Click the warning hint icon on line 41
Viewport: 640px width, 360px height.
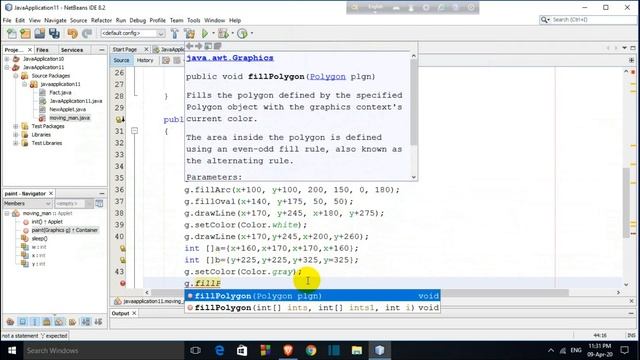coord(122,248)
